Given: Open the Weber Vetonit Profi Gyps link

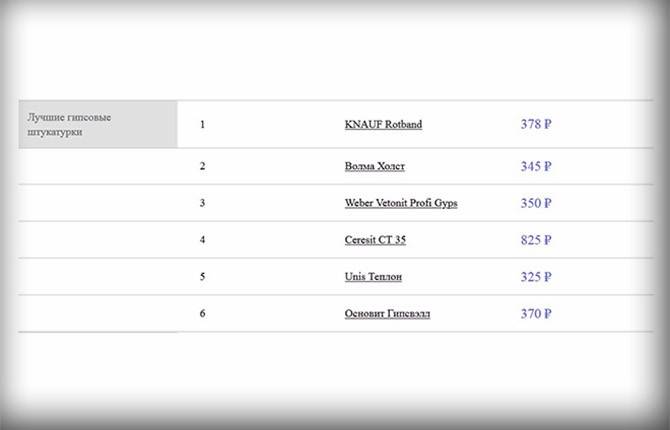Looking at the screenshot, I should tap(401, 203).
